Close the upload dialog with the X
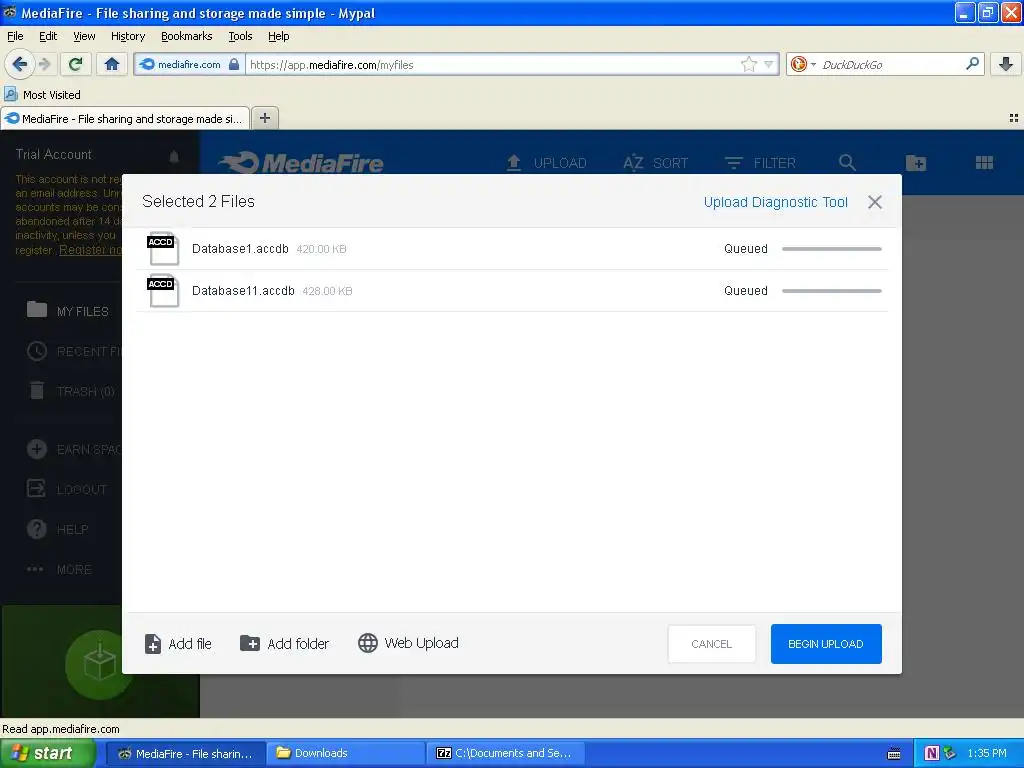Image resolution: width=1024 pixels, height=768 pixels. point(874,202)
